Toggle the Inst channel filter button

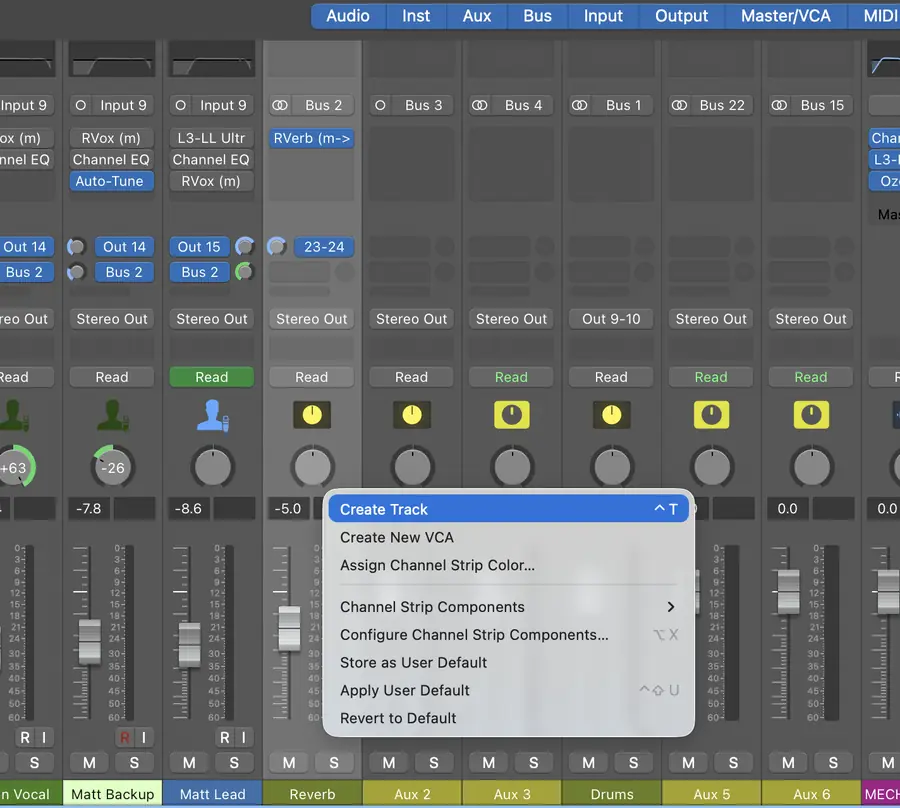pyautogui.click(x=416, y=16)
